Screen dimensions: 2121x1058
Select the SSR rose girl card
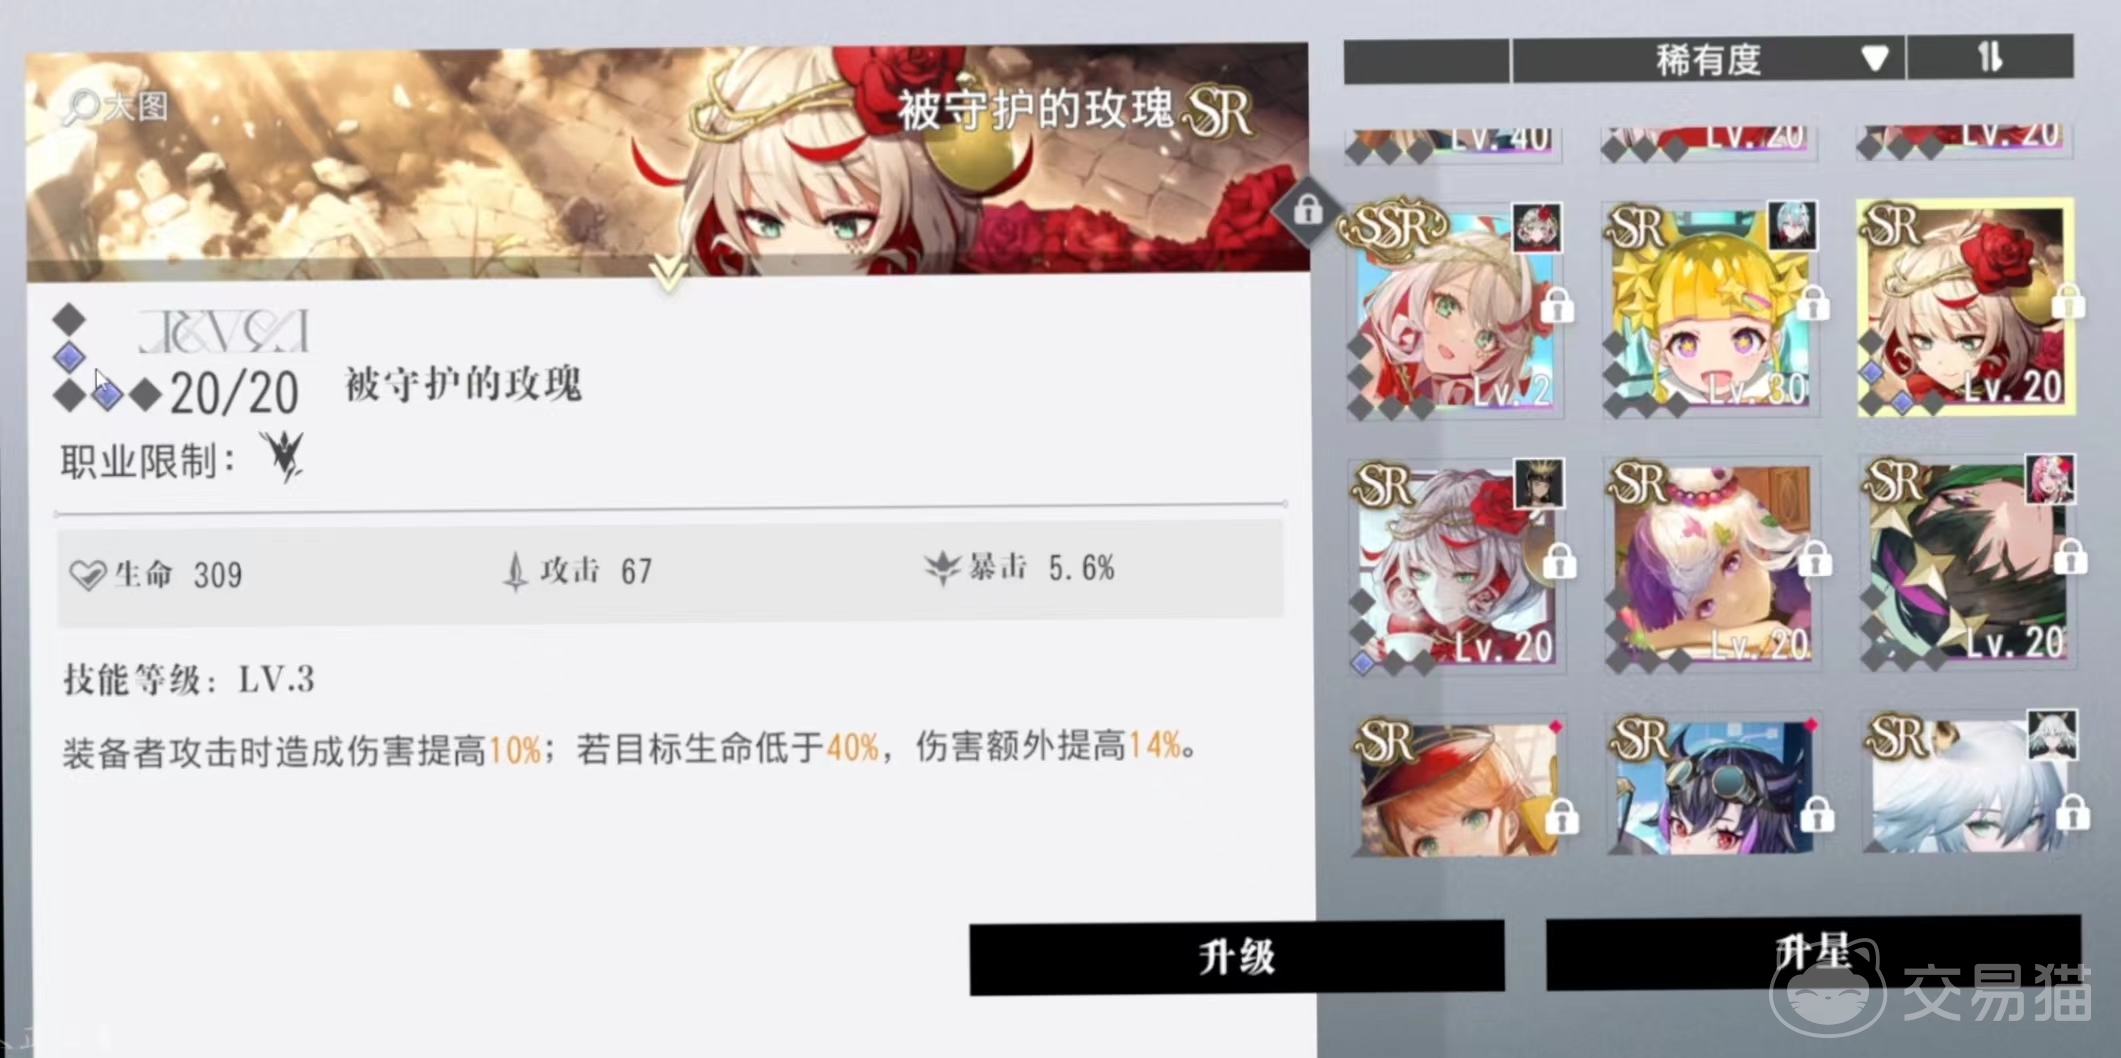pyautogui.click(x=1455, y=309)
